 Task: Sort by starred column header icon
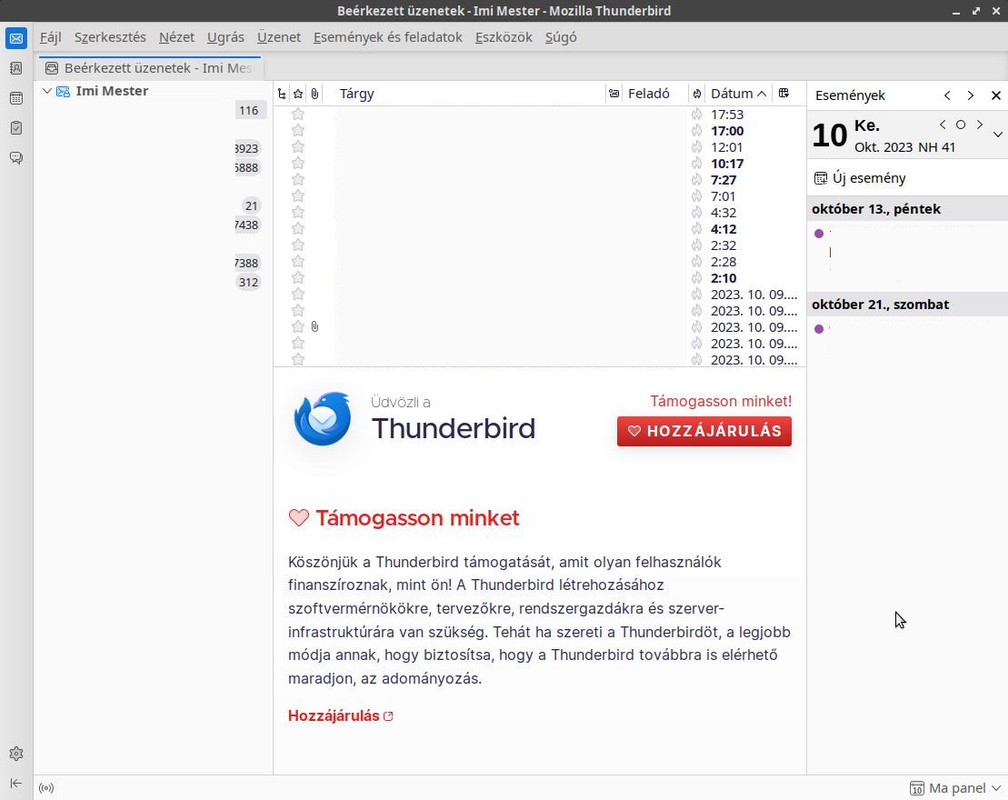click(x=298, y=94)
